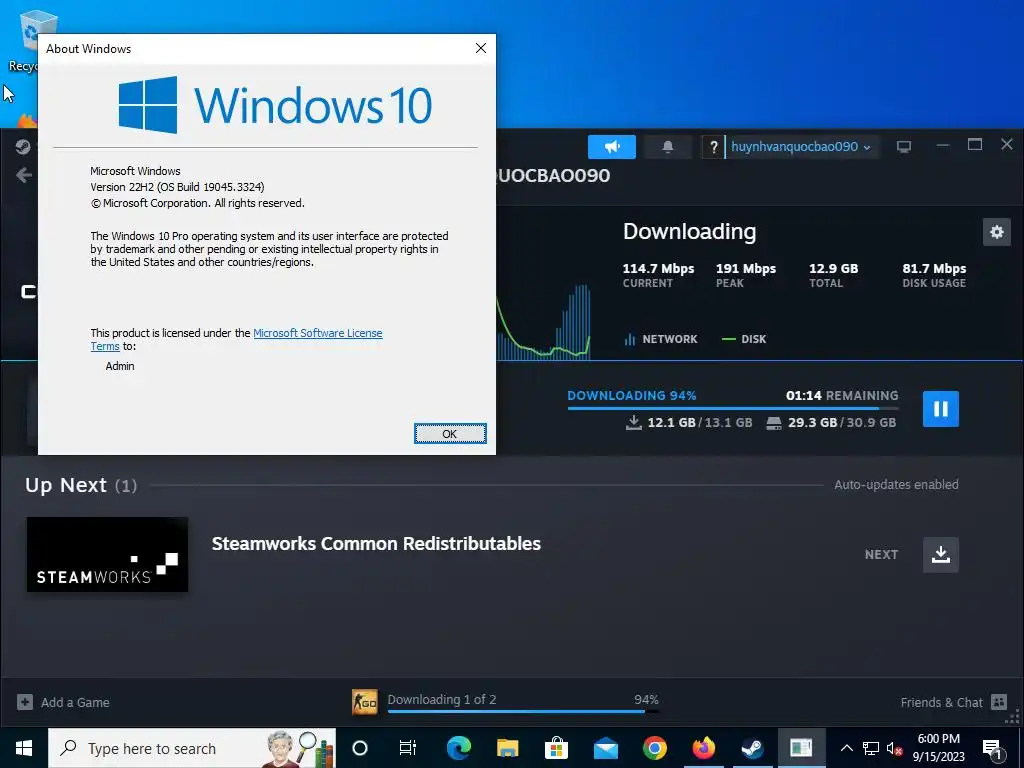This screenshot has height=768, width=1024.
Task: Open the clock showing 6:00 PM
Action: coord(938,748)
